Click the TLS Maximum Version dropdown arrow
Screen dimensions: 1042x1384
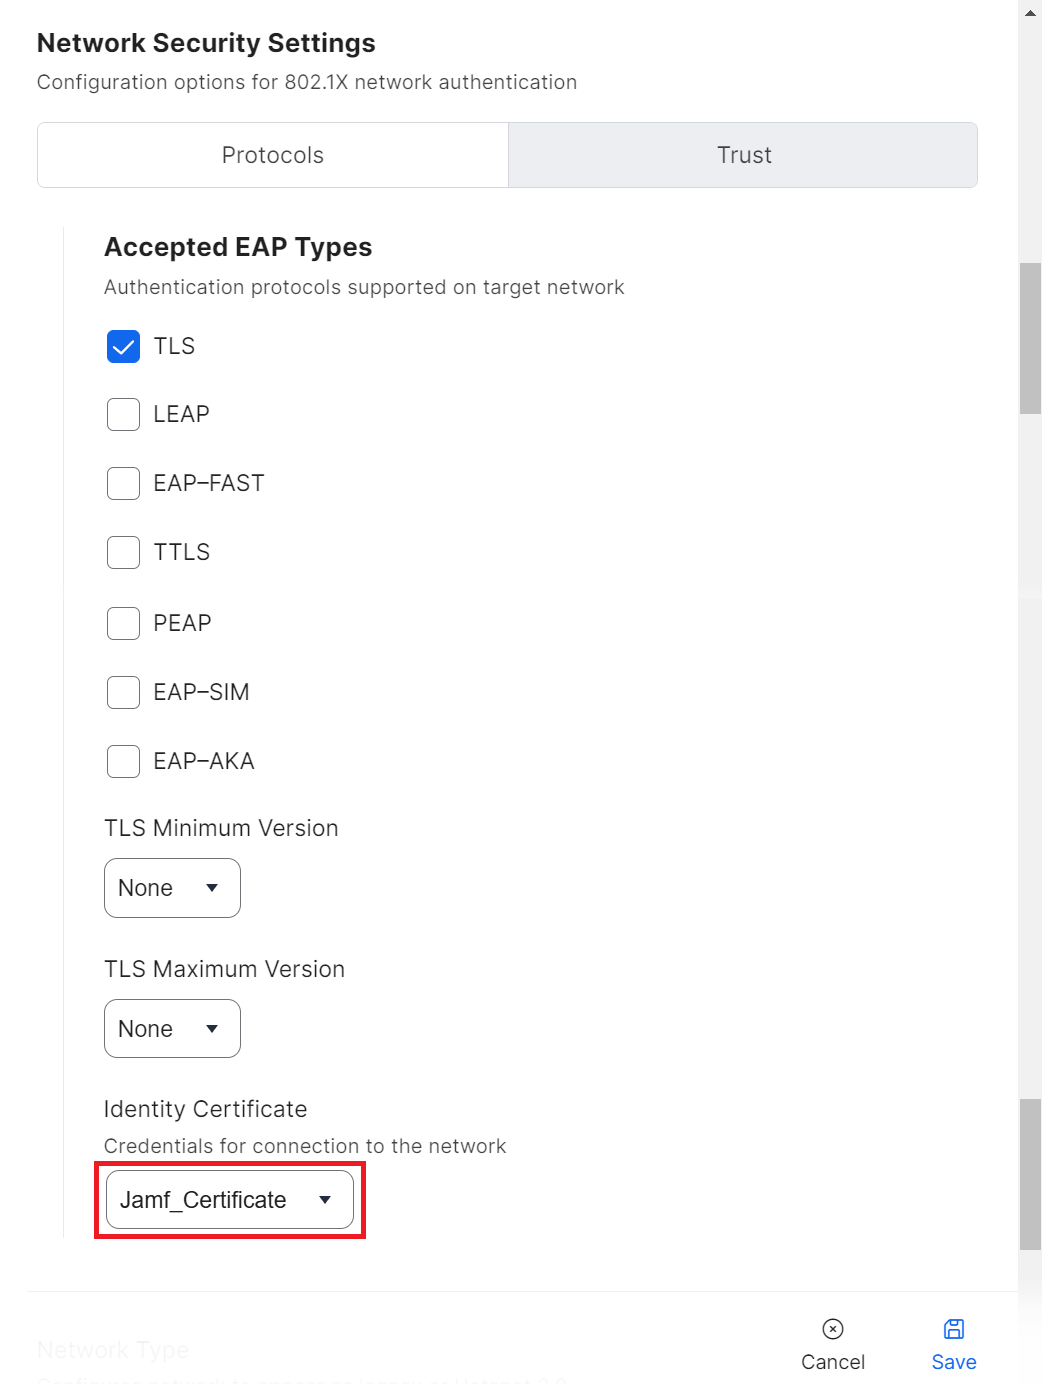click(x=212, y=1029)
